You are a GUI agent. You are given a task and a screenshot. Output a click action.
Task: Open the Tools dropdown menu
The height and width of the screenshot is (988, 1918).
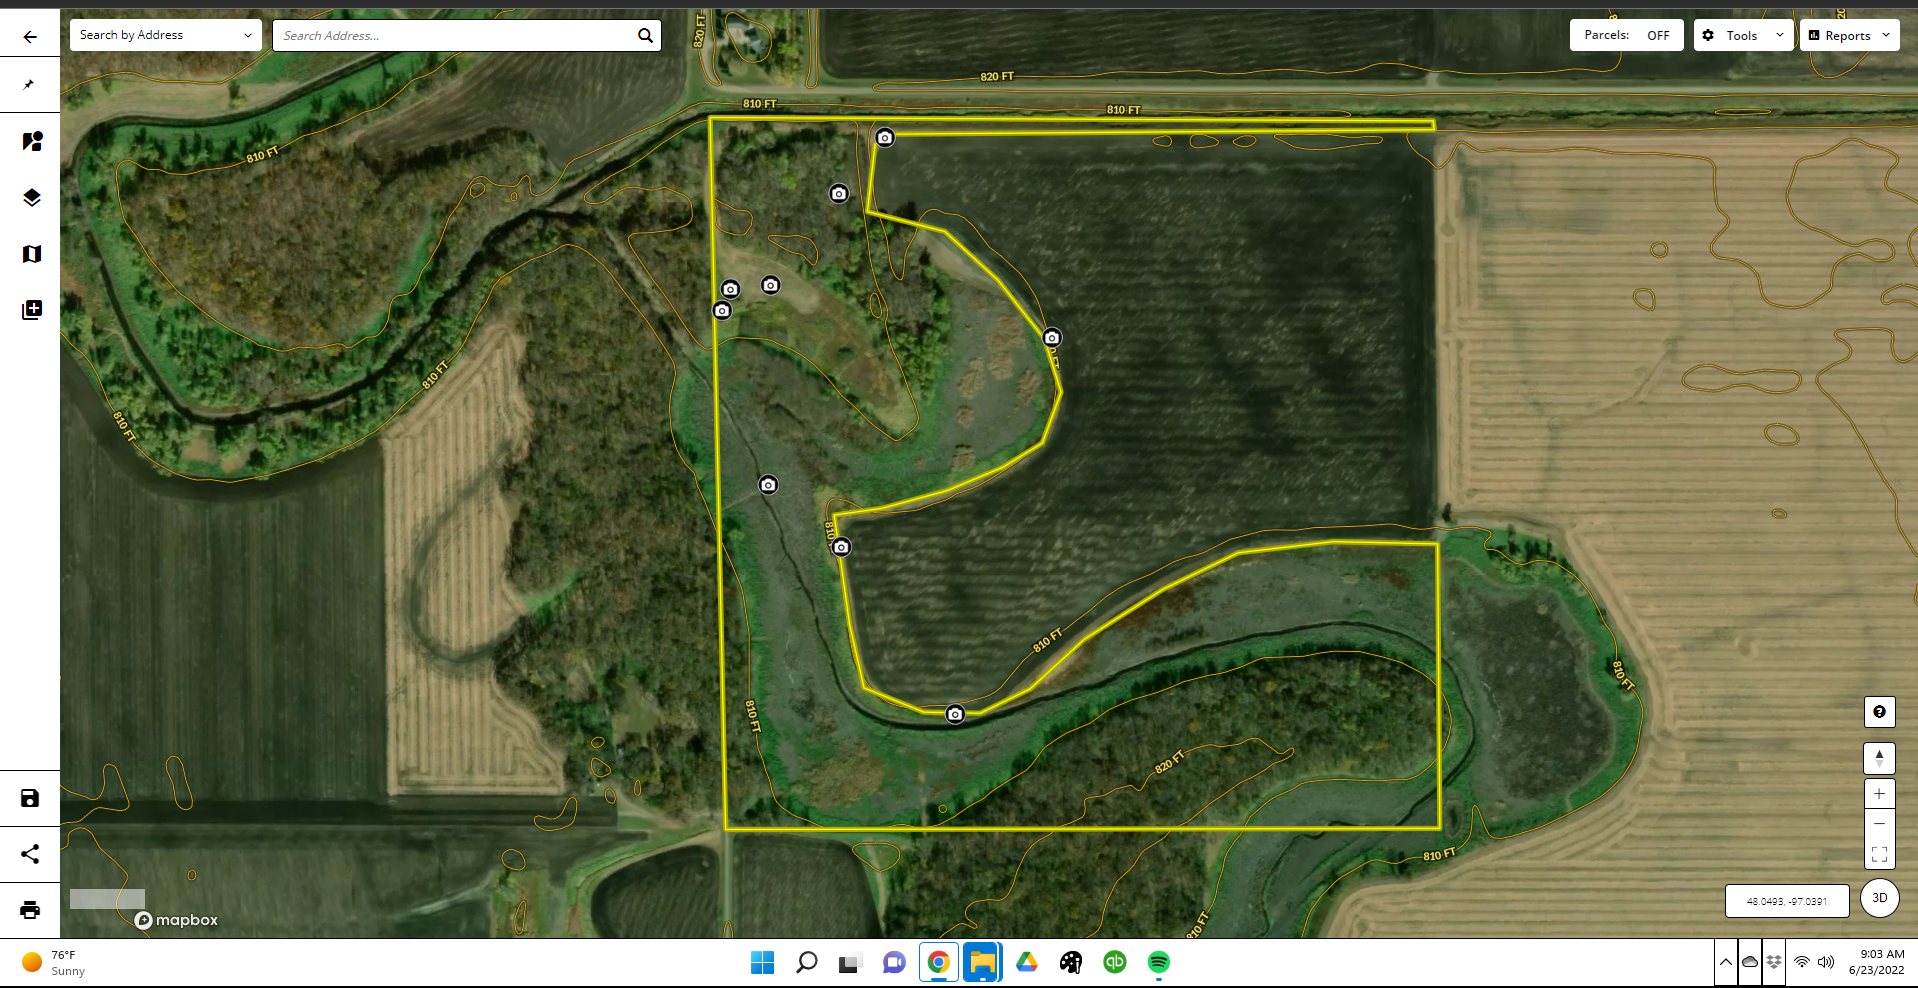click(1743, 35)
